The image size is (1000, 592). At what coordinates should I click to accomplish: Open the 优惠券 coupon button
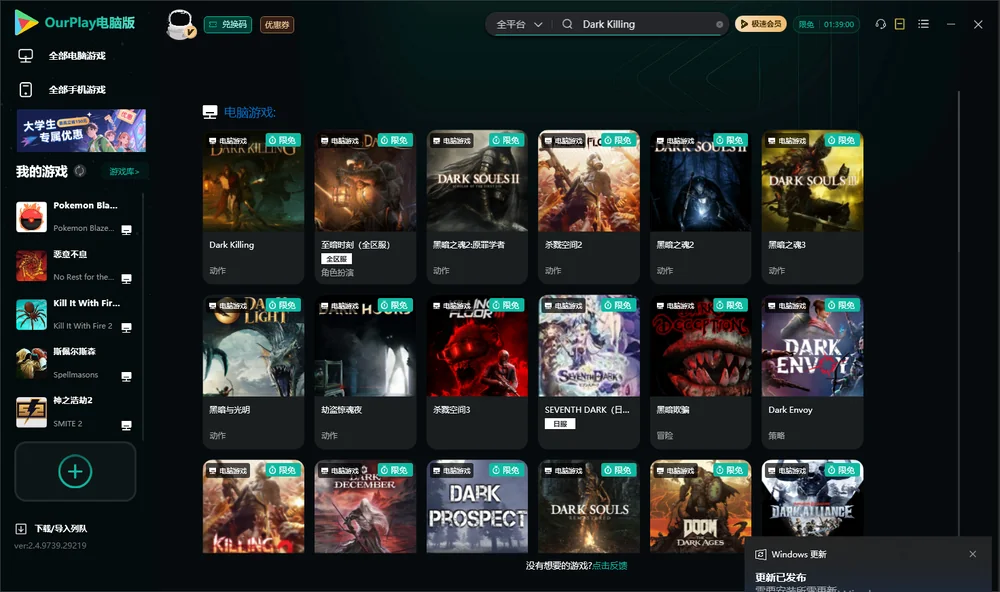point(277,24)
